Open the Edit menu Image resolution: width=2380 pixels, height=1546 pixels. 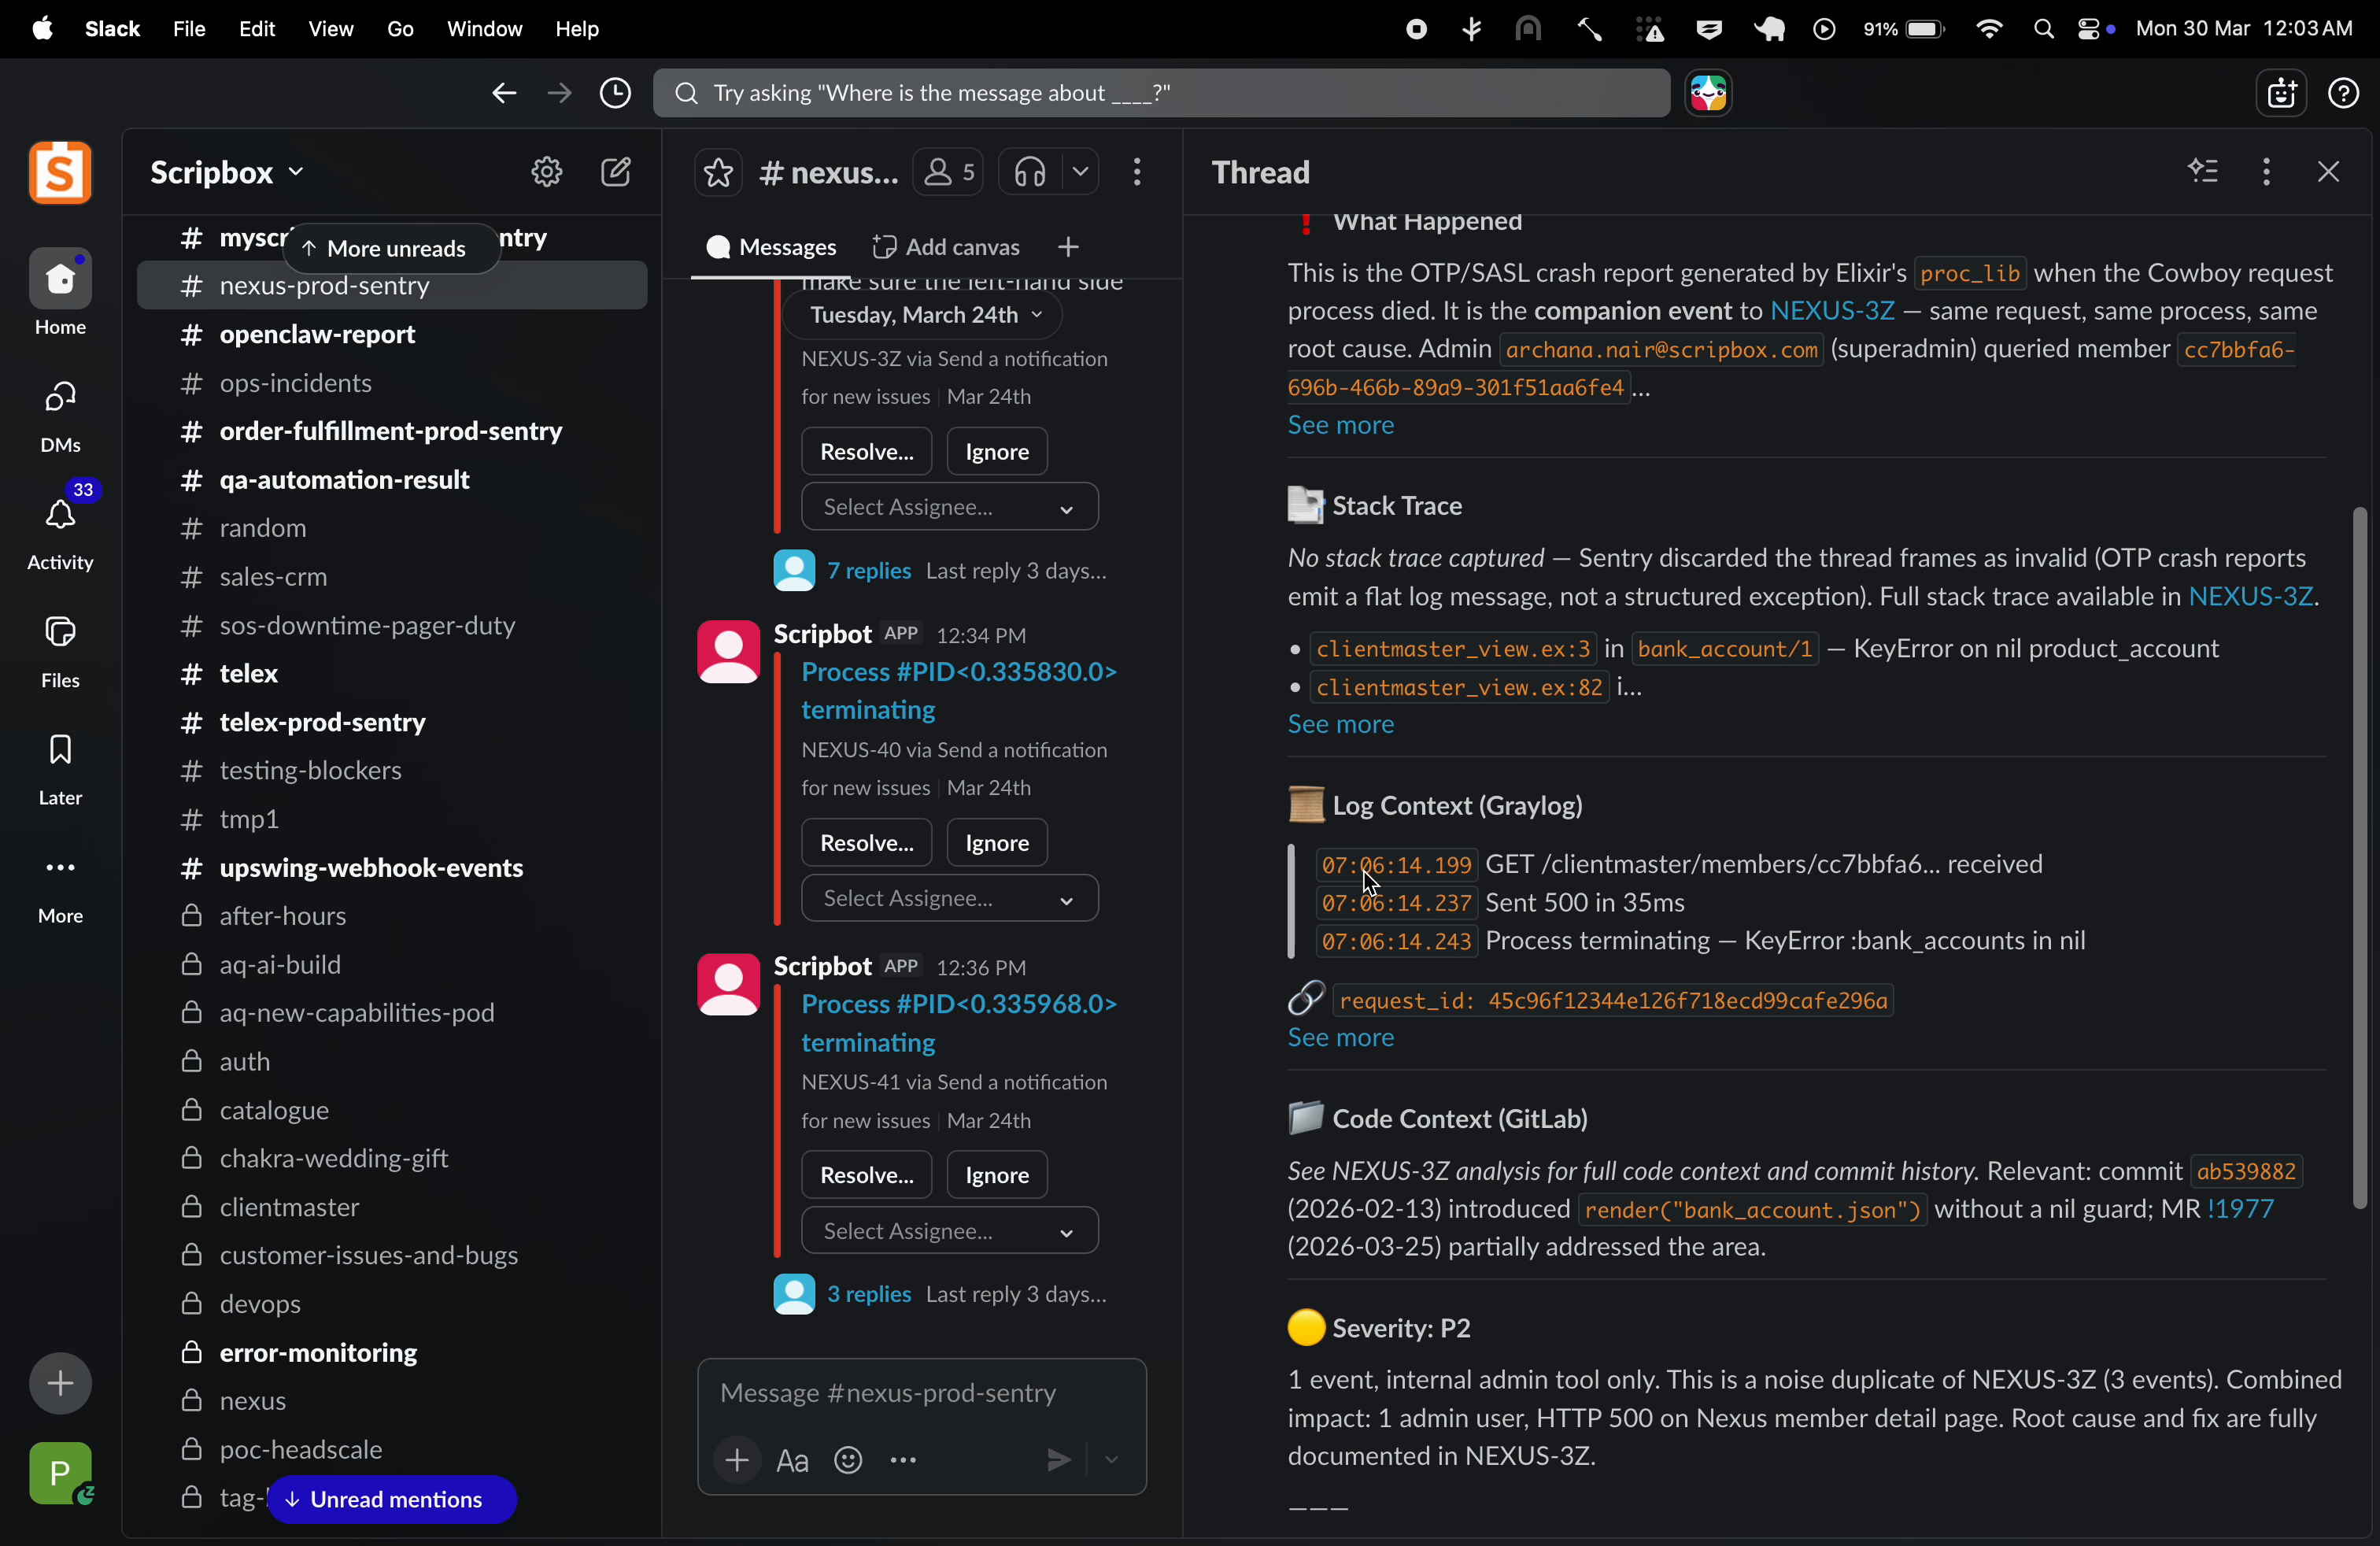[x=257, y=29]
